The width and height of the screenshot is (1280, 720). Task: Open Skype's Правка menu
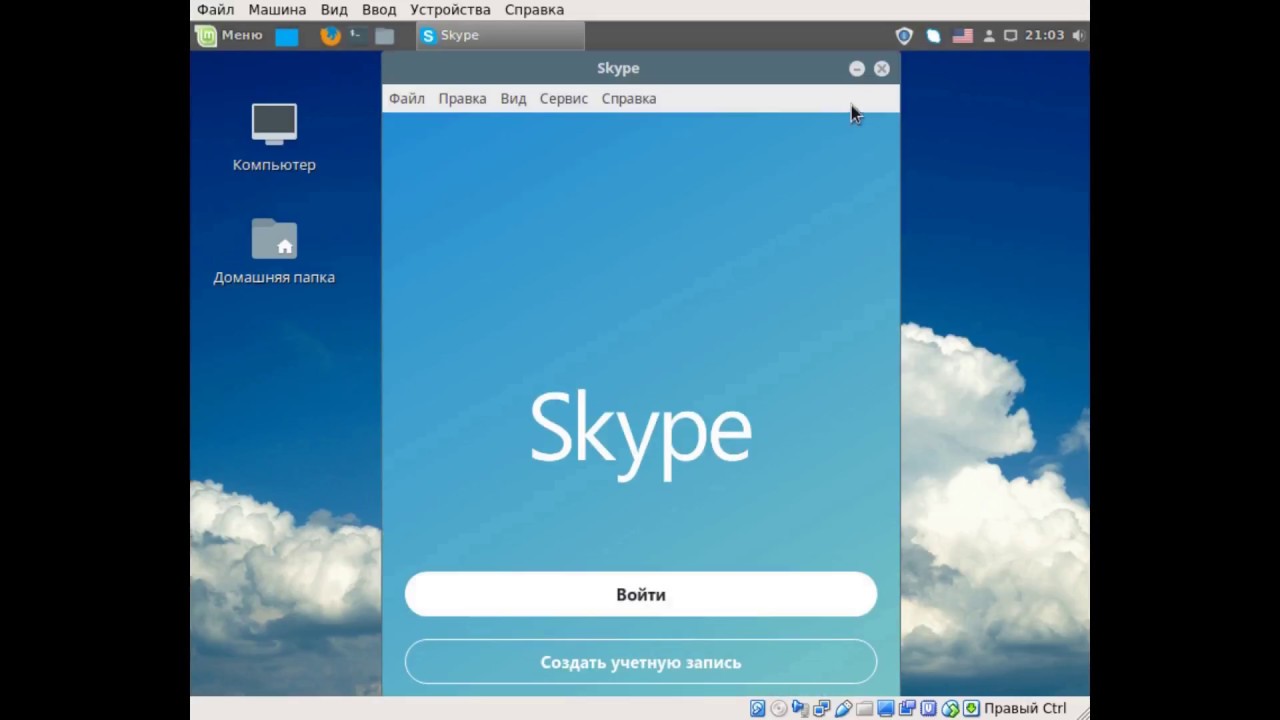[462, 98]
